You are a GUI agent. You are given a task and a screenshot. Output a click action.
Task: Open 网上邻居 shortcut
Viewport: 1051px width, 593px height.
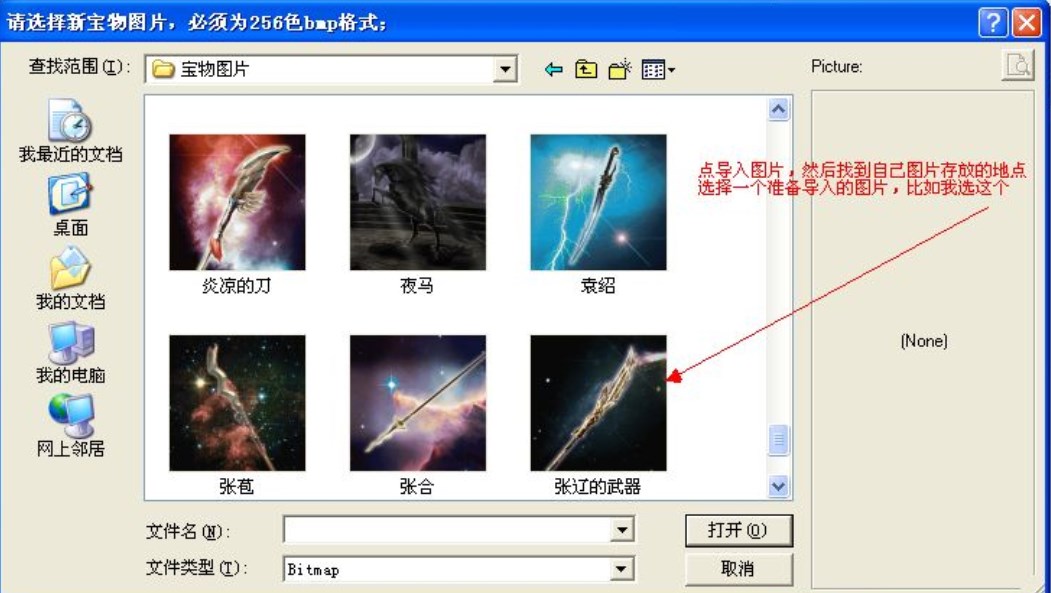pos(70,425)
